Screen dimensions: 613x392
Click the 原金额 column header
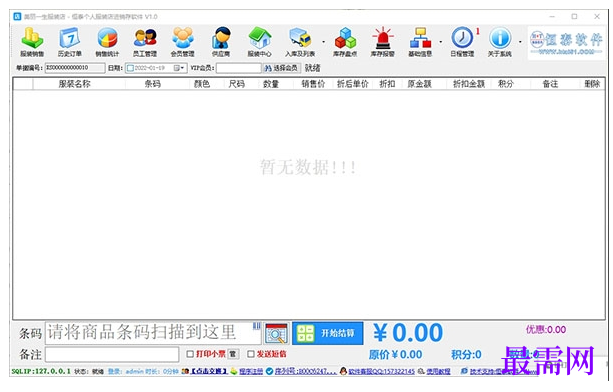pyautogui.click(x=419, y=84)
